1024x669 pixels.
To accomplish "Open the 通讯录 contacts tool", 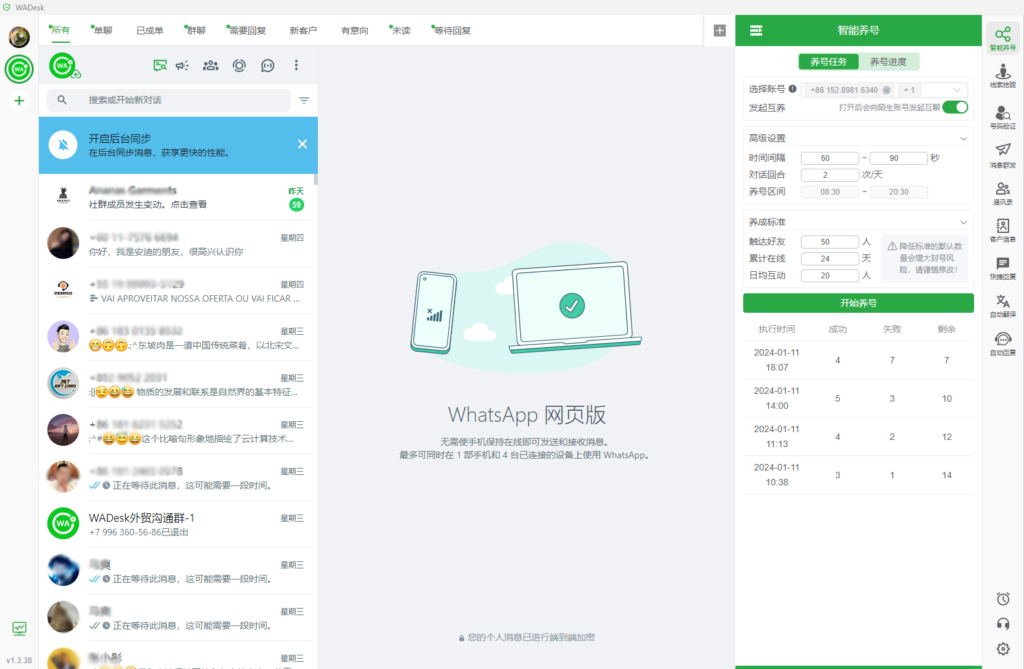I will (x=1002, y=193).
